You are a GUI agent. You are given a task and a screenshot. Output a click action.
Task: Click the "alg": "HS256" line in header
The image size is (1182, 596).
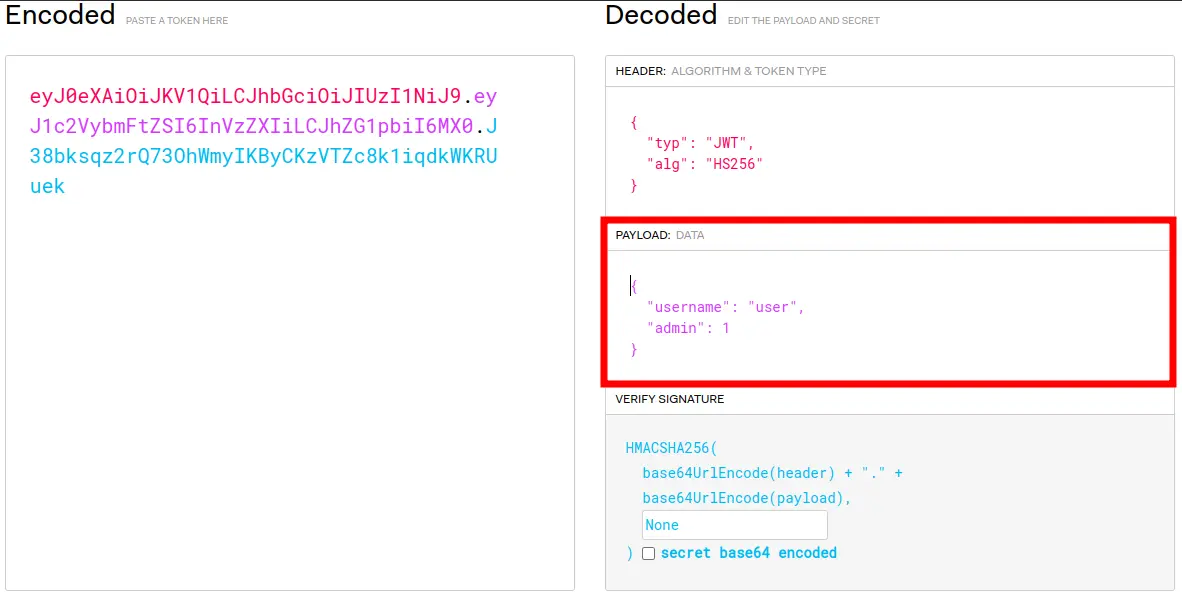(705, 164)
